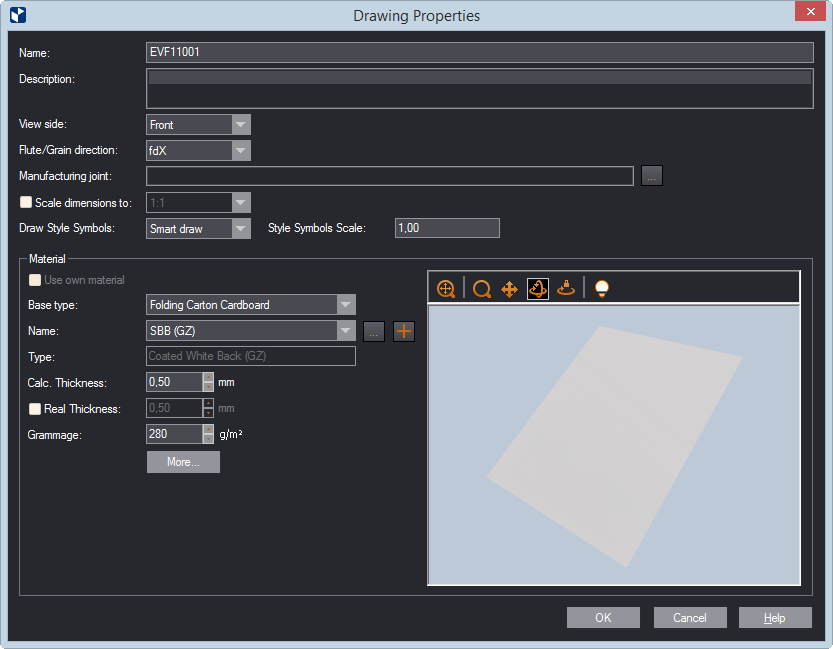
Task: Click the Cancel button
Action: (x=690, y=618)
